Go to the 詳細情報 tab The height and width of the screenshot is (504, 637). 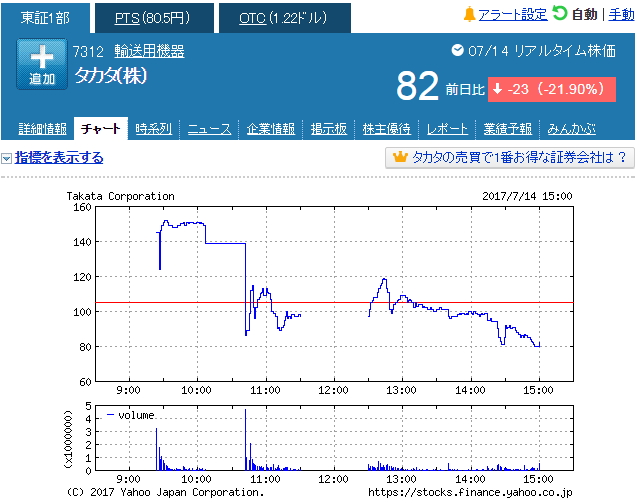(x=42, y=129)
